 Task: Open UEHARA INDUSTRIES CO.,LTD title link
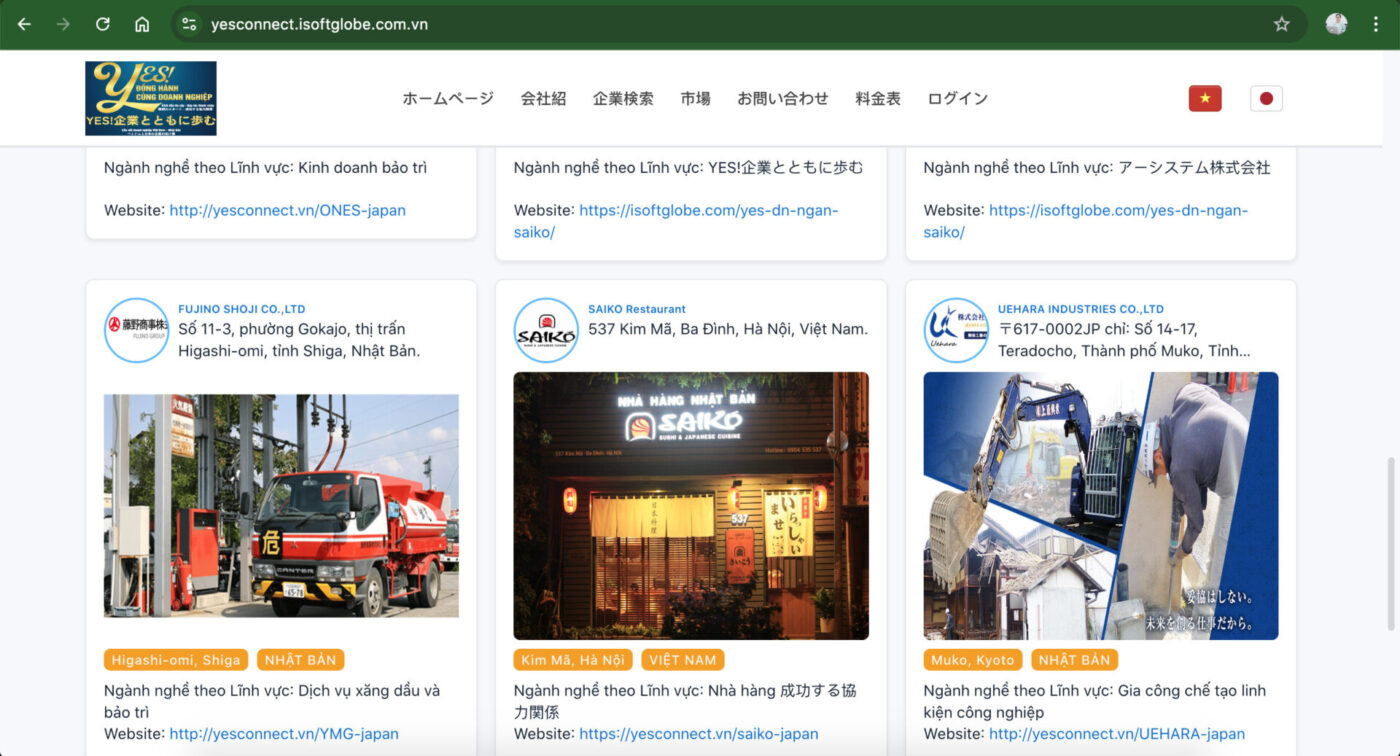(x=1081, y=309)
